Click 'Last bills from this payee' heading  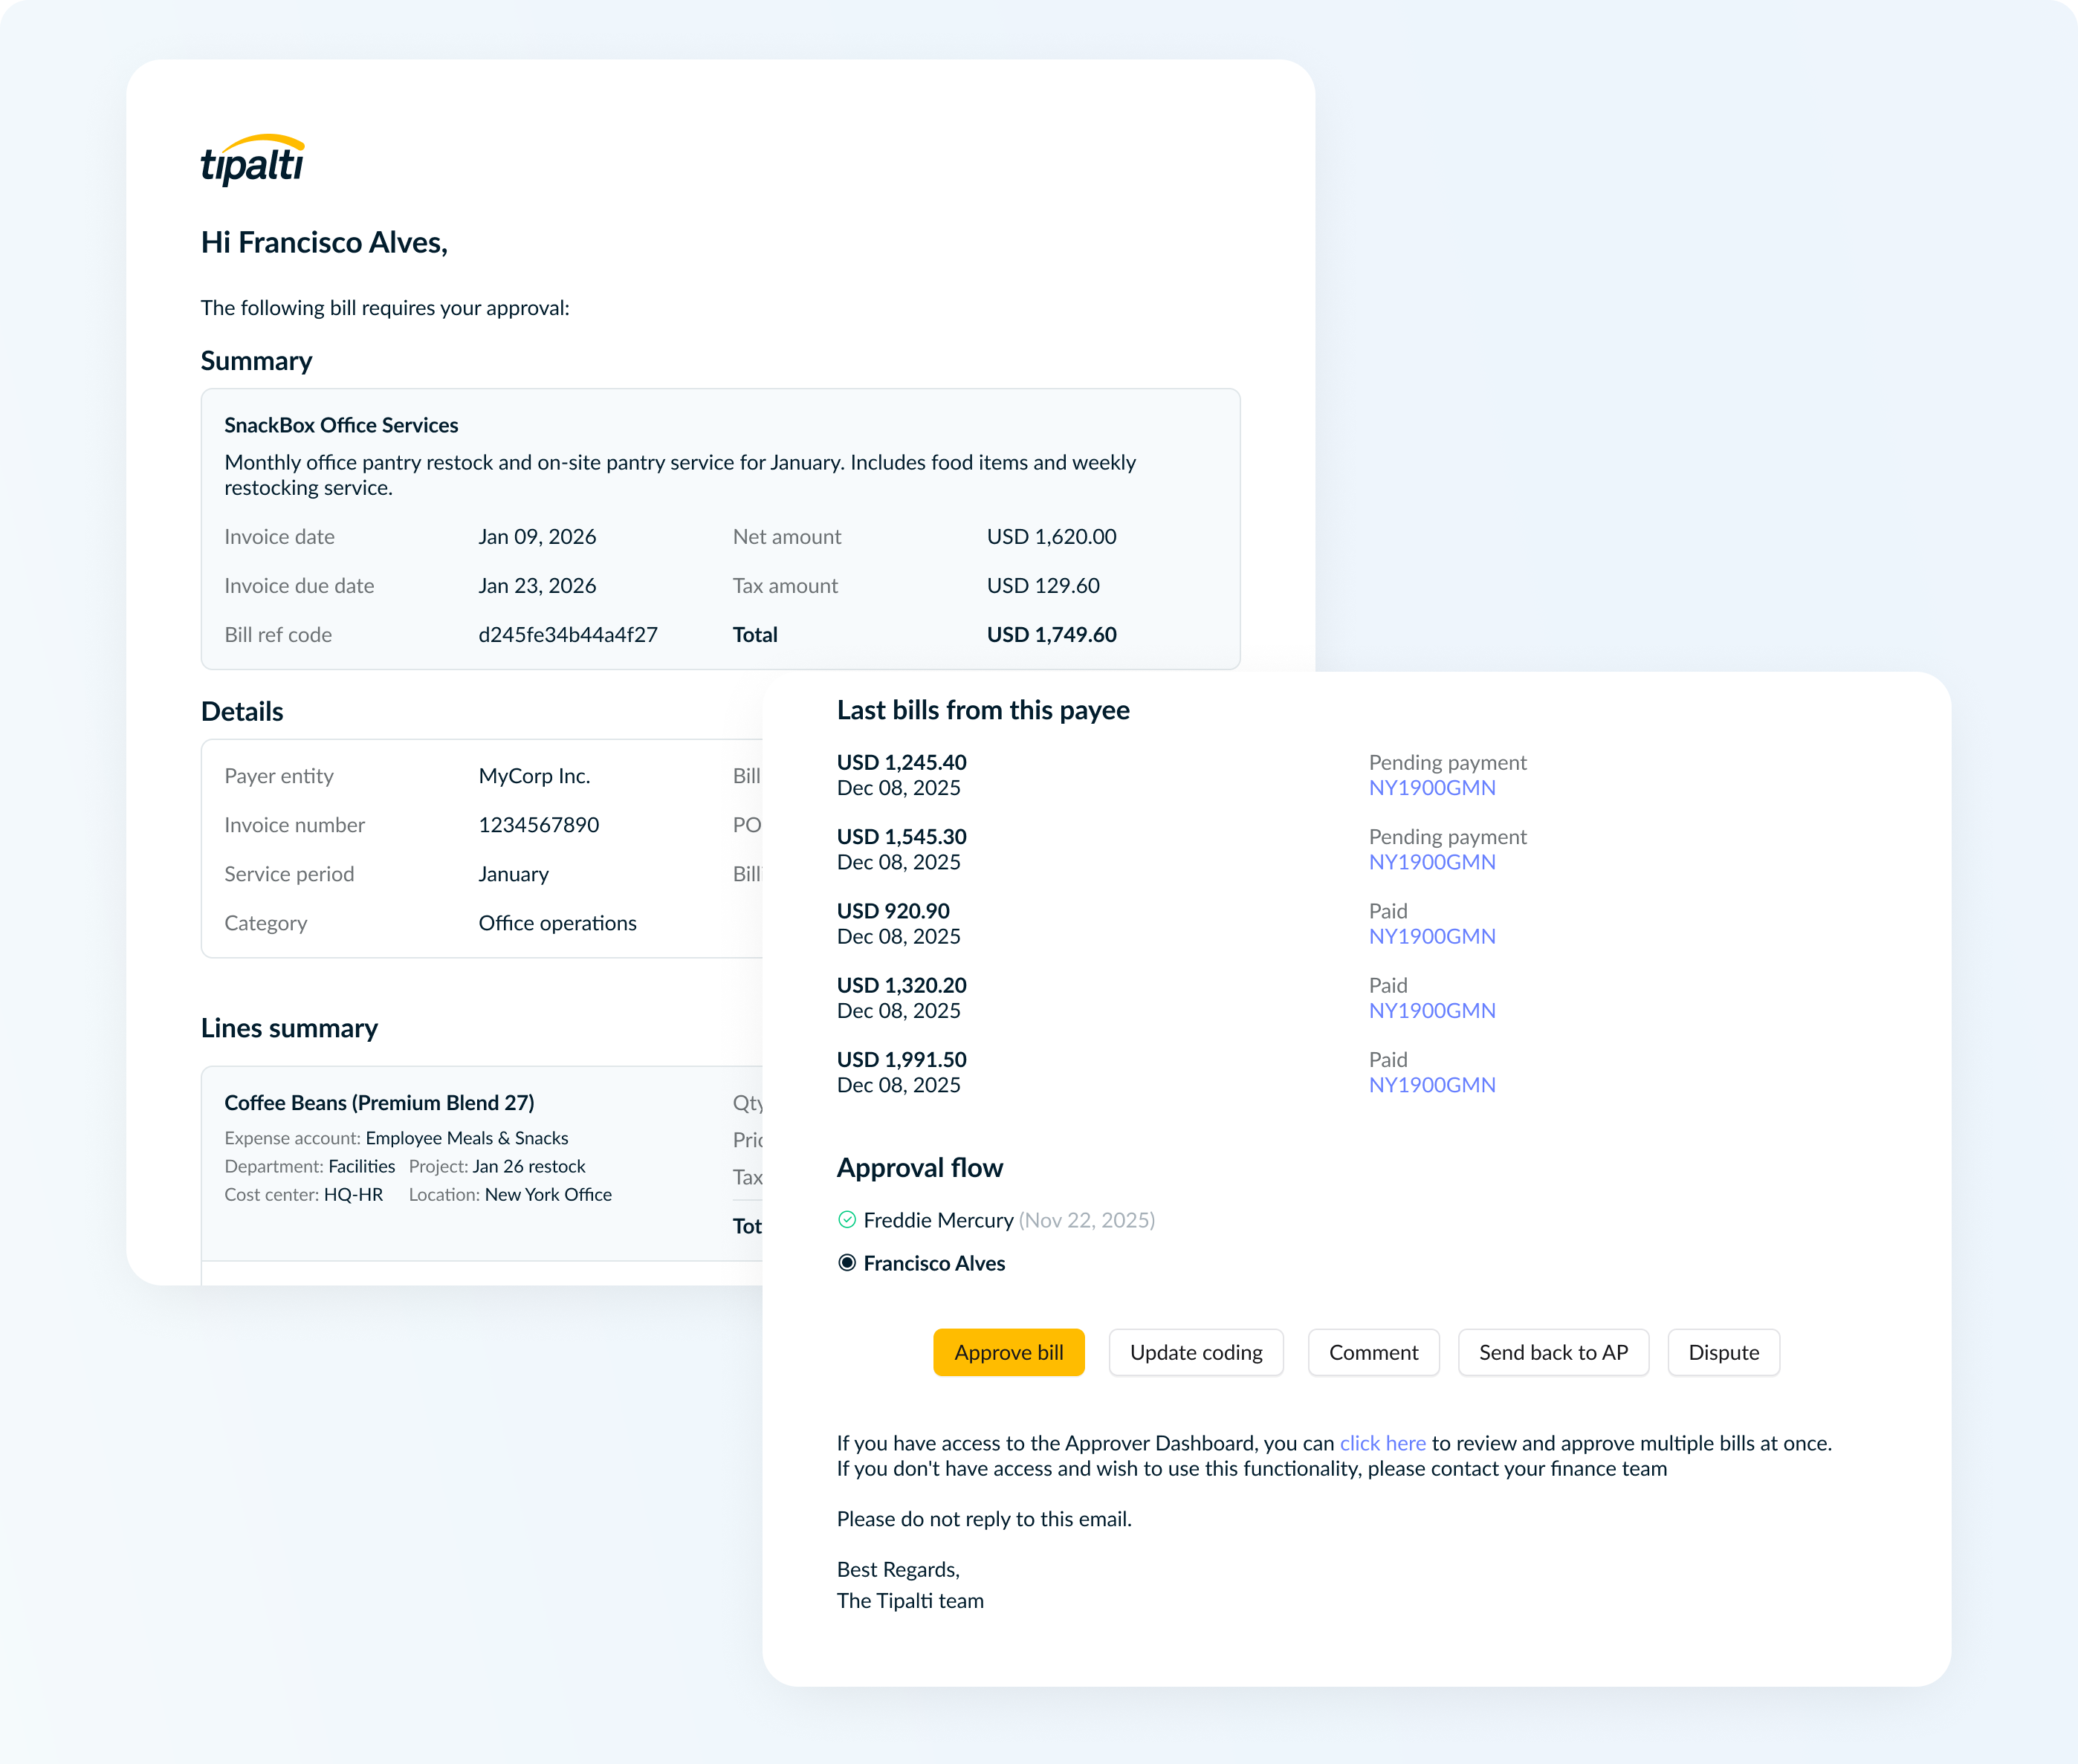coord(983,711)
